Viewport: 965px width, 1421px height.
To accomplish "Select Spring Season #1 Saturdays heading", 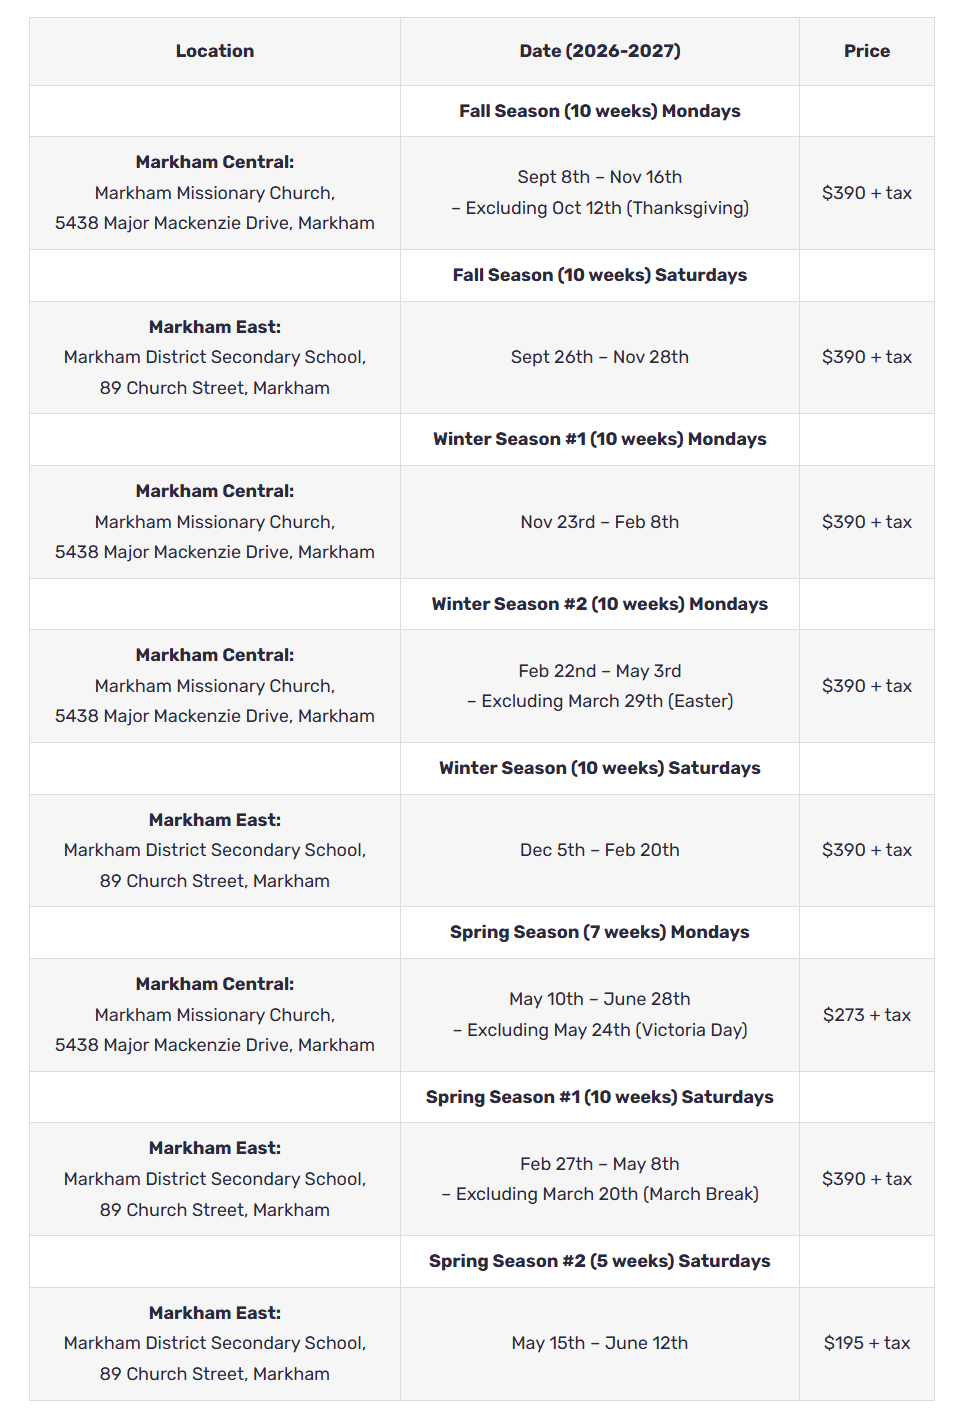I will pyautogui.click(x=600, y=1097).
